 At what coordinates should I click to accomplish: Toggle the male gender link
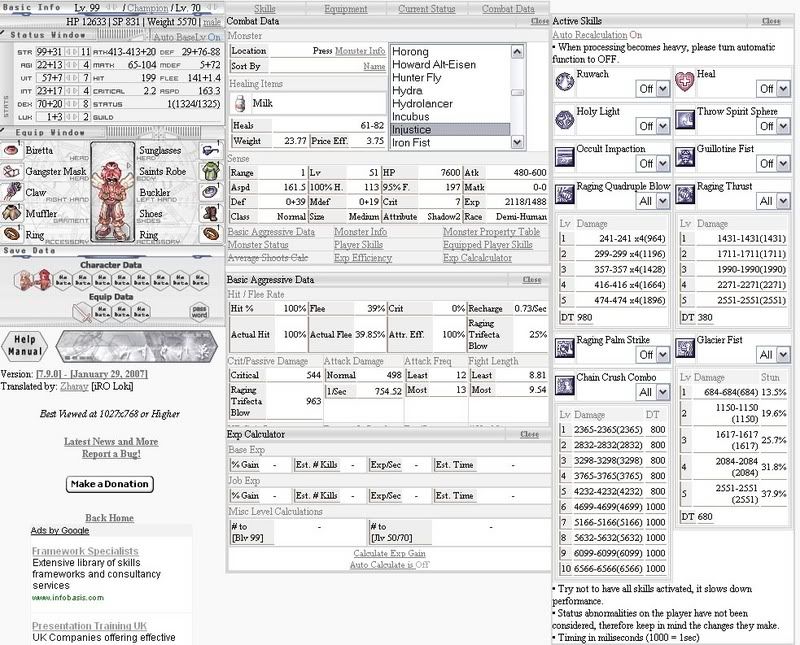(x=212, y=22)
